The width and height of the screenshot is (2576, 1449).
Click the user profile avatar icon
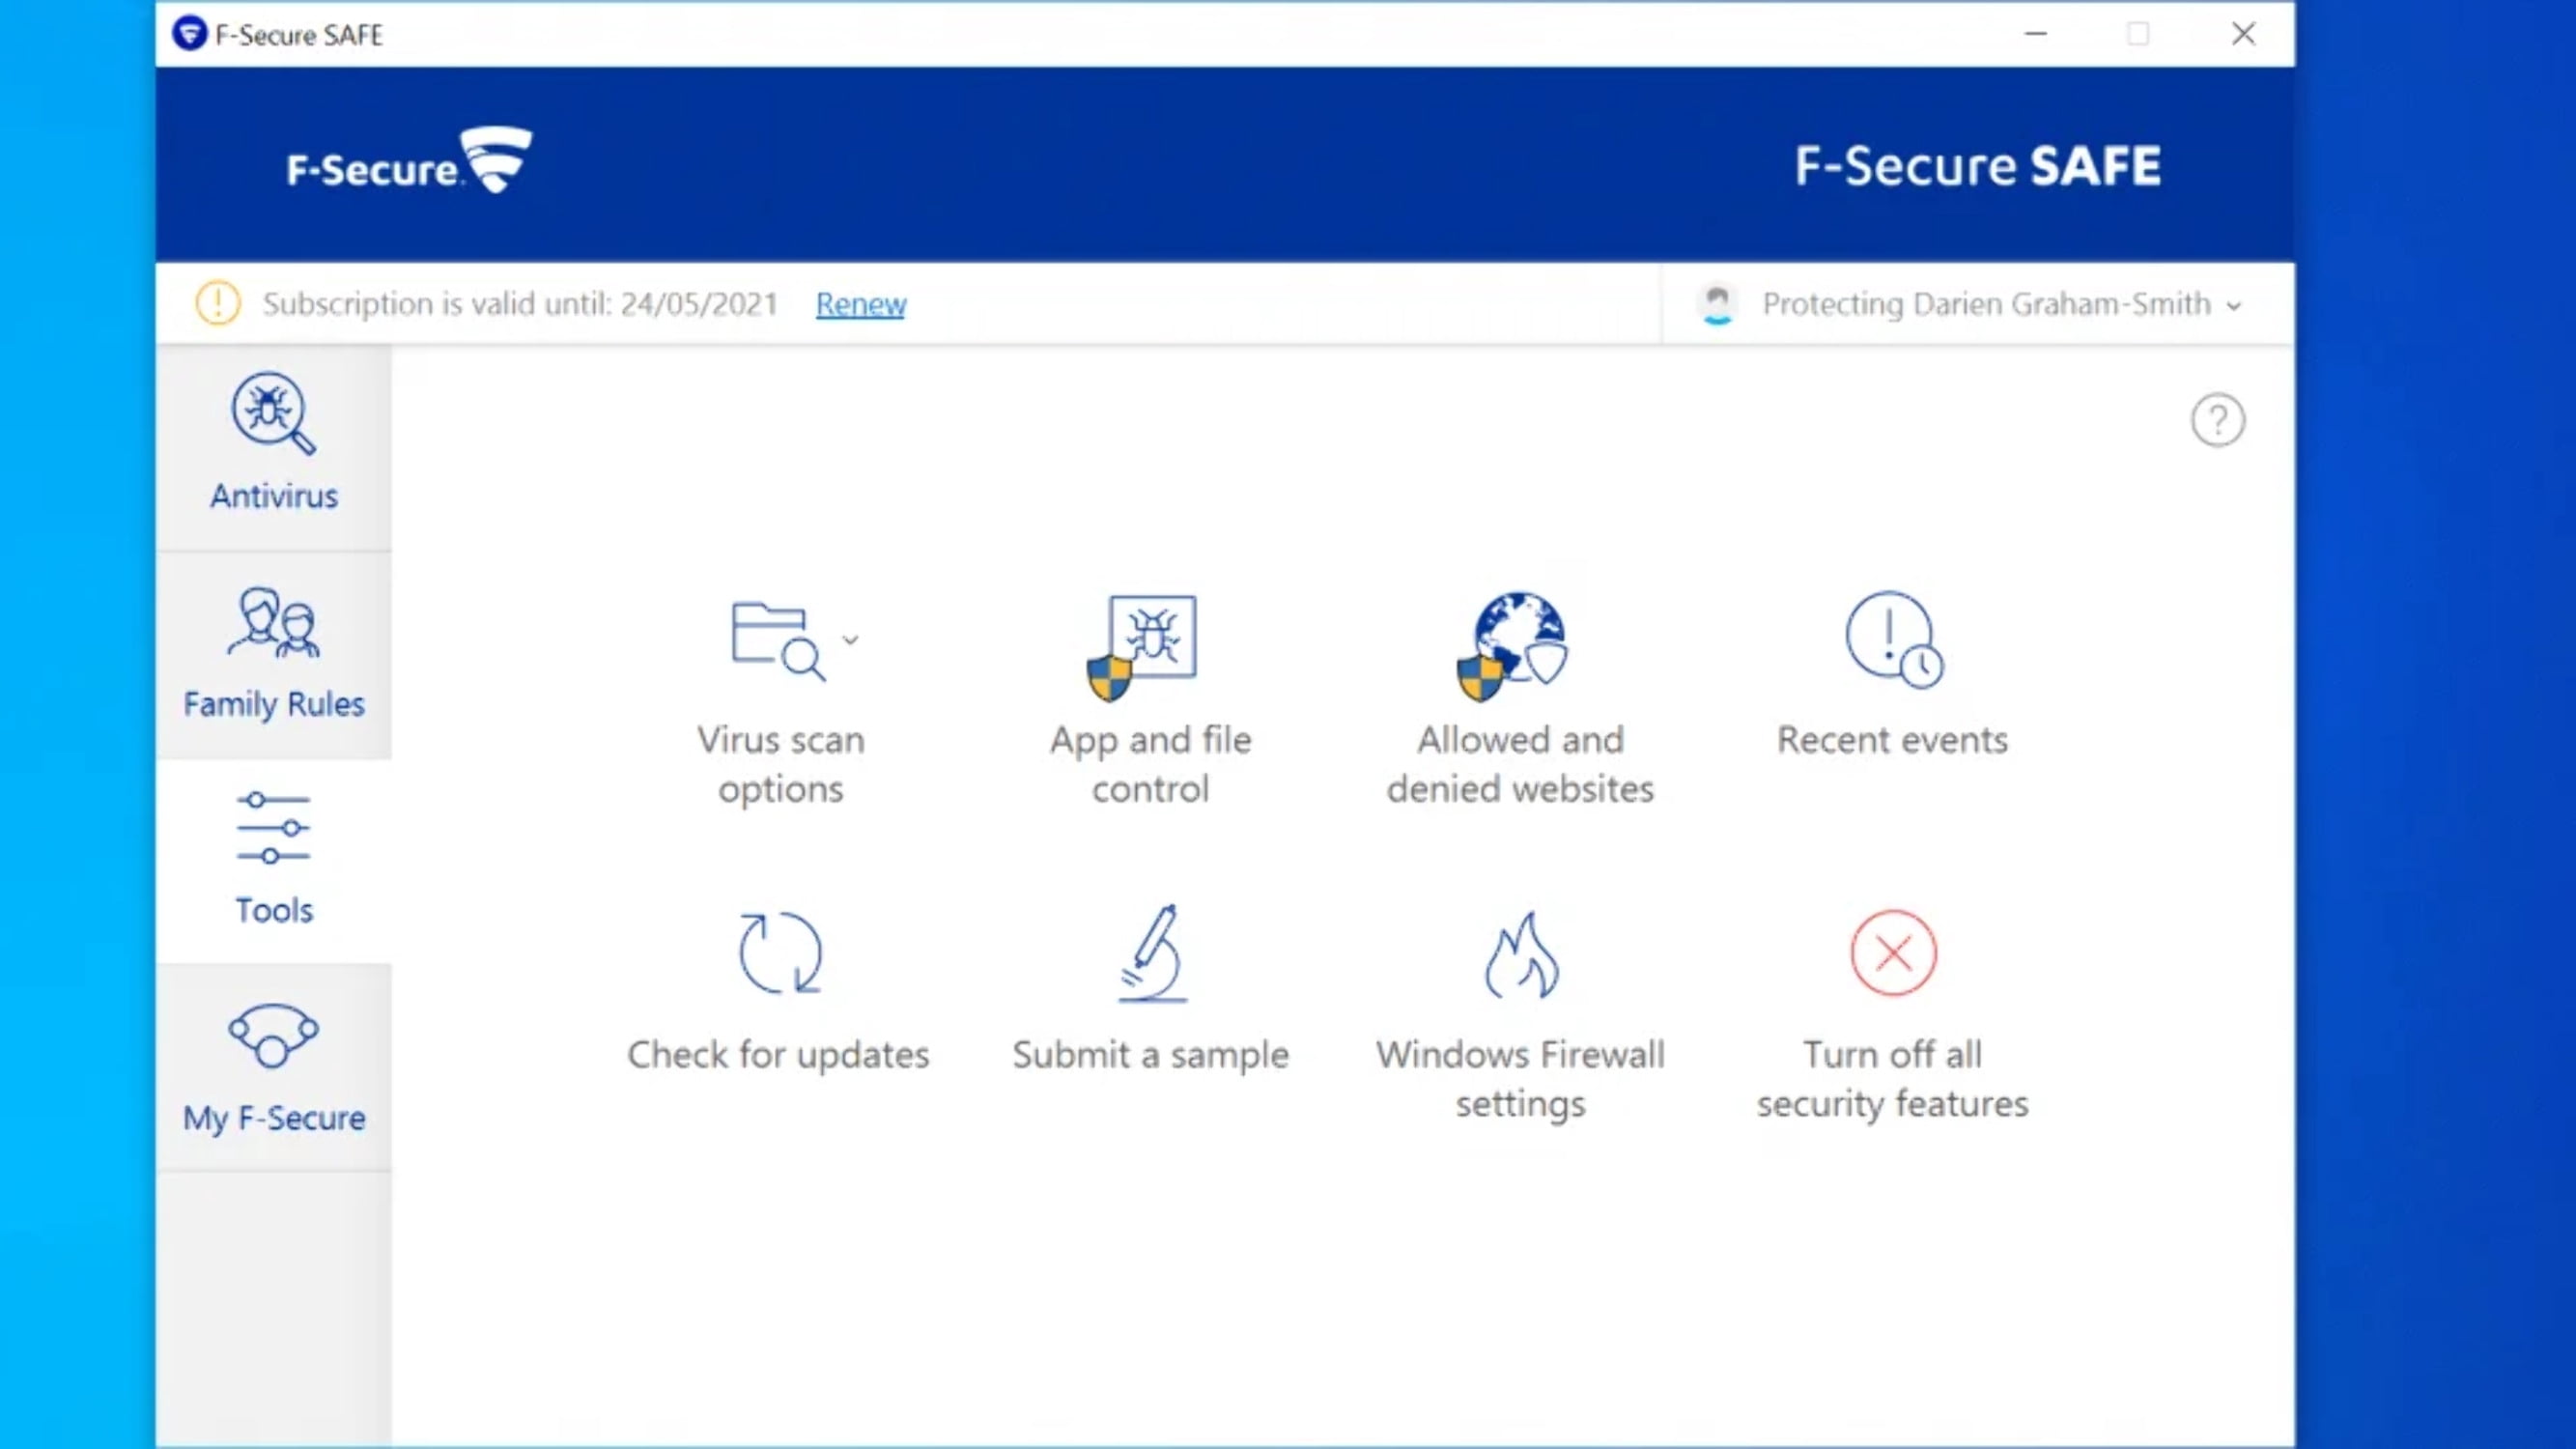coord(1717,304)
